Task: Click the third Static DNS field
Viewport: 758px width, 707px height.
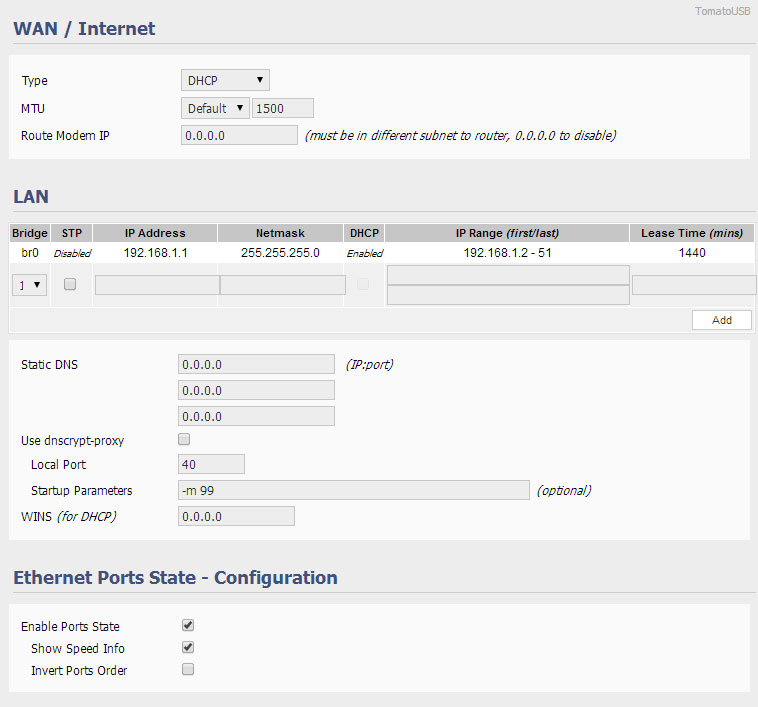Action: point(256,416)
